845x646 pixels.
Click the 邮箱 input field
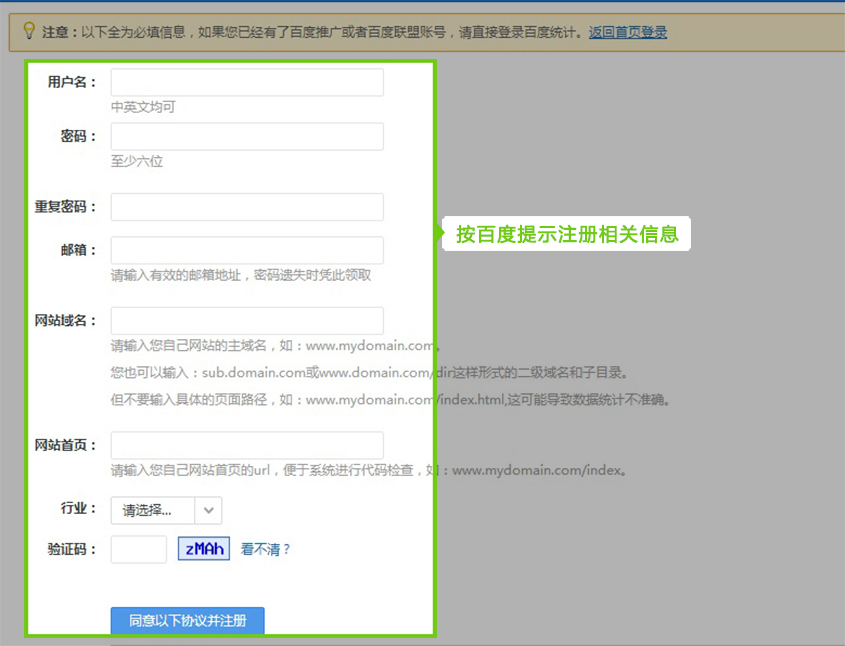pyautogui.click(x=247, y=250)
